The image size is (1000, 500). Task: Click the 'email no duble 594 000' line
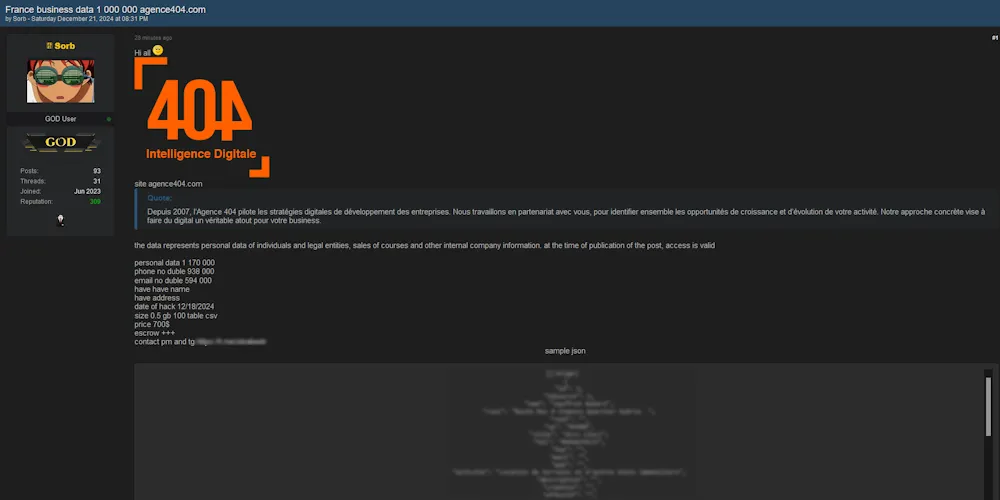click(x=173, y=281)
